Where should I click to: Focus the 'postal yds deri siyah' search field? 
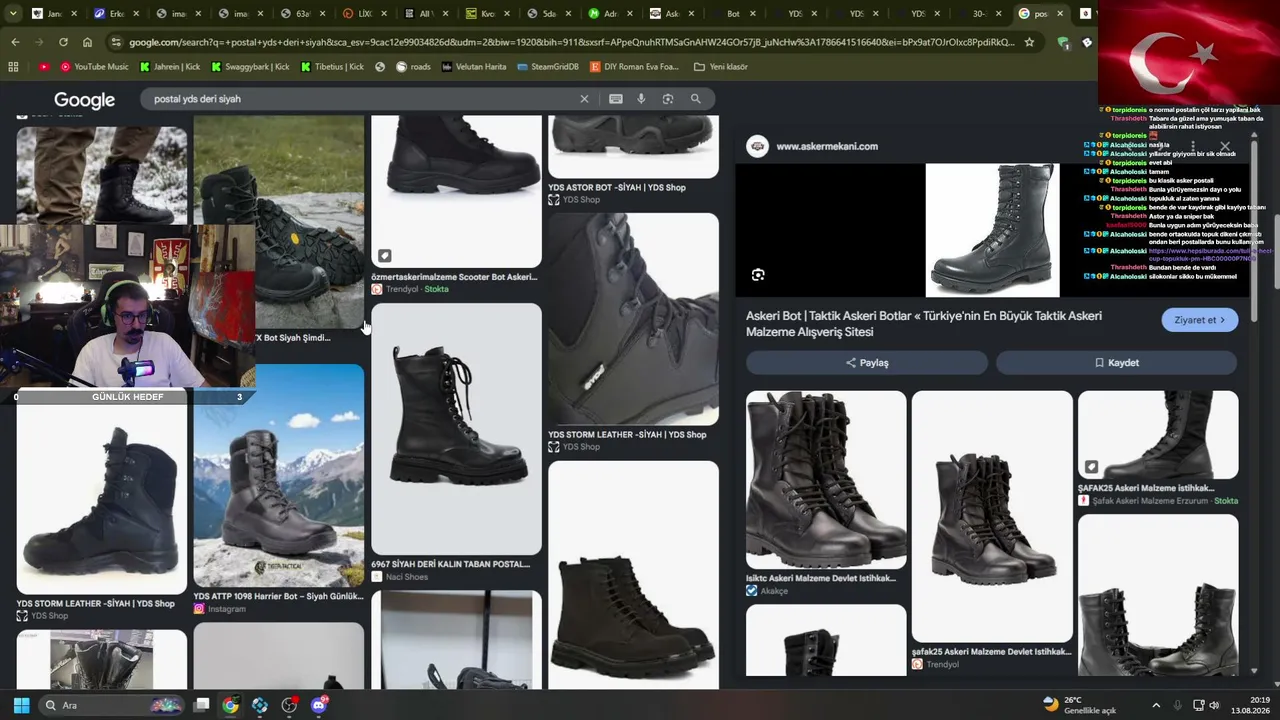coord(360,99)
